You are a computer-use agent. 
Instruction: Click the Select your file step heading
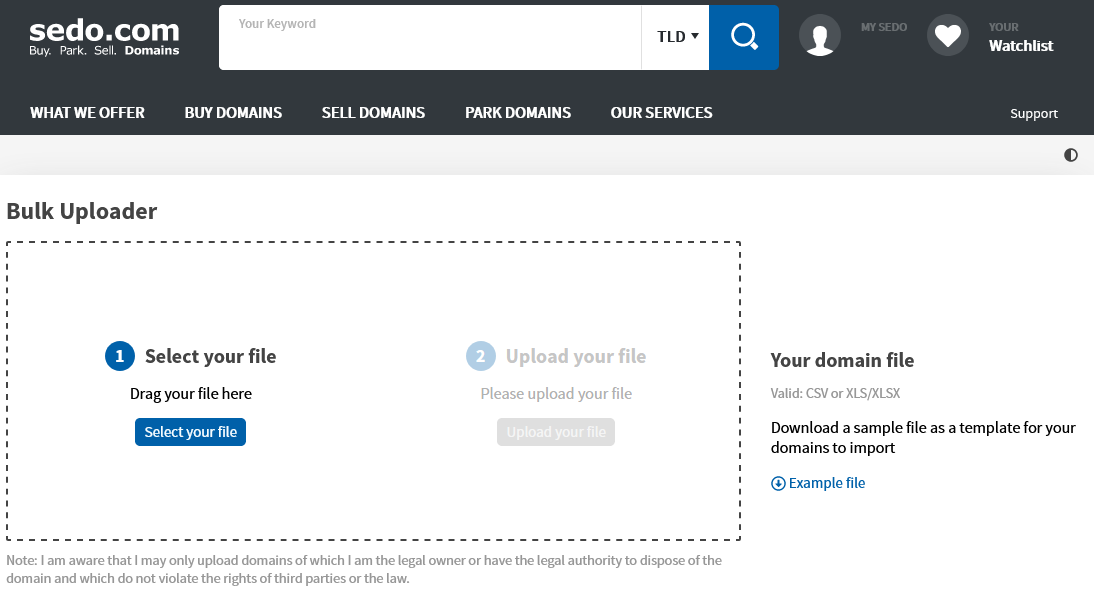click(211, 356)
